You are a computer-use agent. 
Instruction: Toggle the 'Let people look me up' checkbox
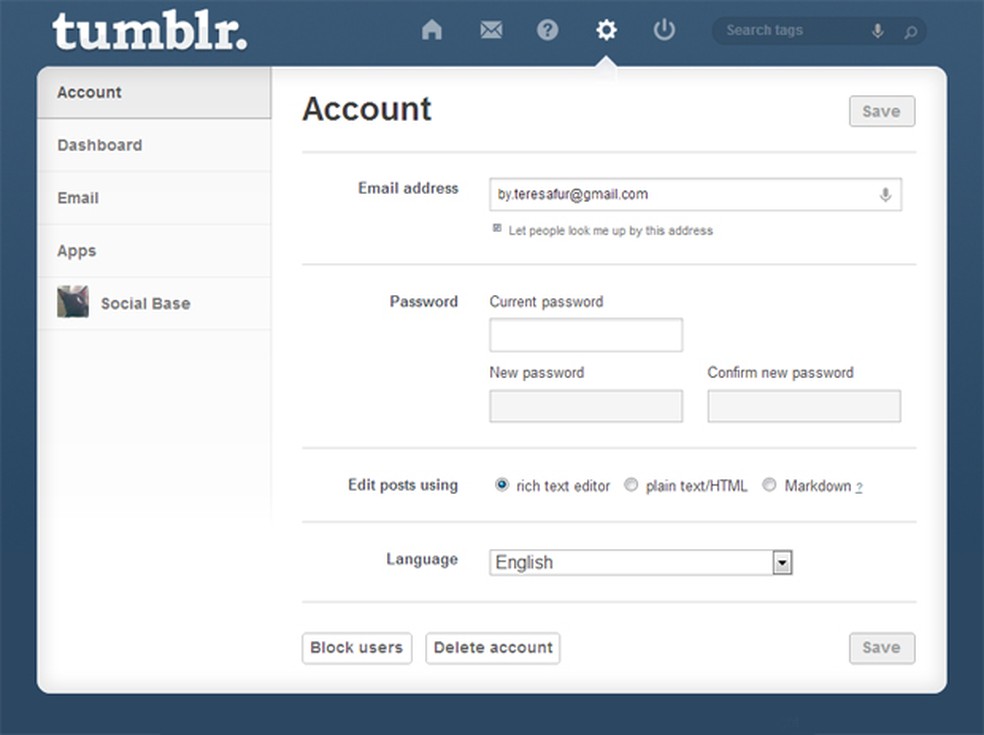point(497,229)
